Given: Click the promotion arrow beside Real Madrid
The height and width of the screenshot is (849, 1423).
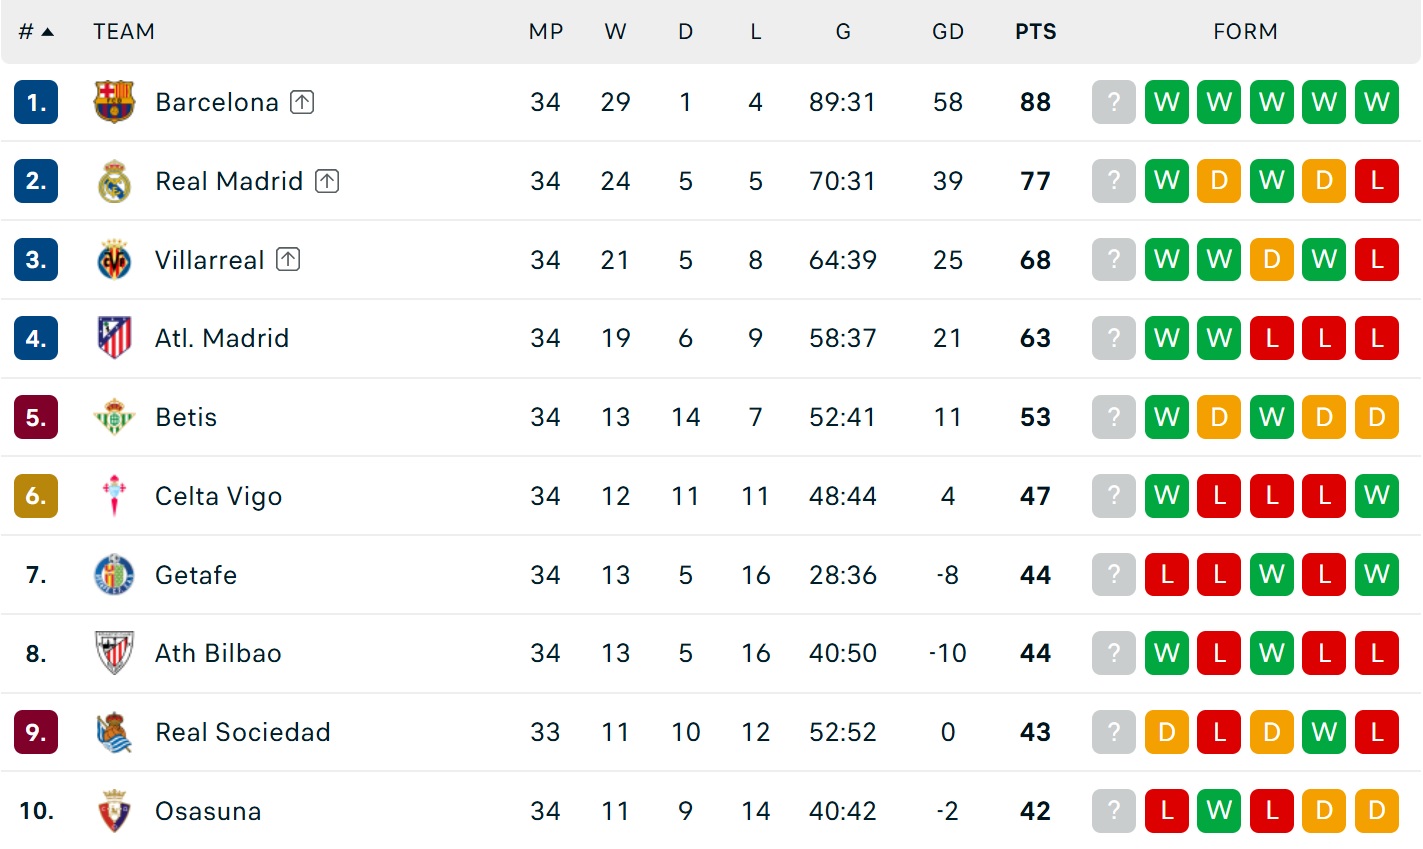Looking at the screenshot, I should coord(327,181).
